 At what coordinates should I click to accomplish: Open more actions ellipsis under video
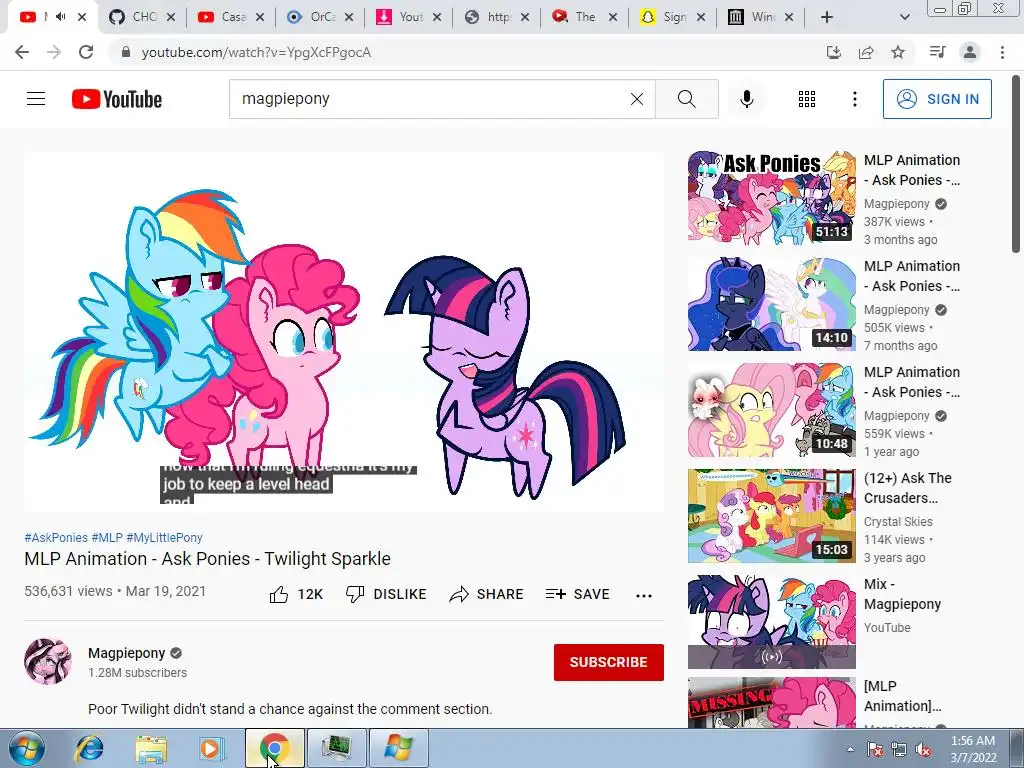[643, 595]
